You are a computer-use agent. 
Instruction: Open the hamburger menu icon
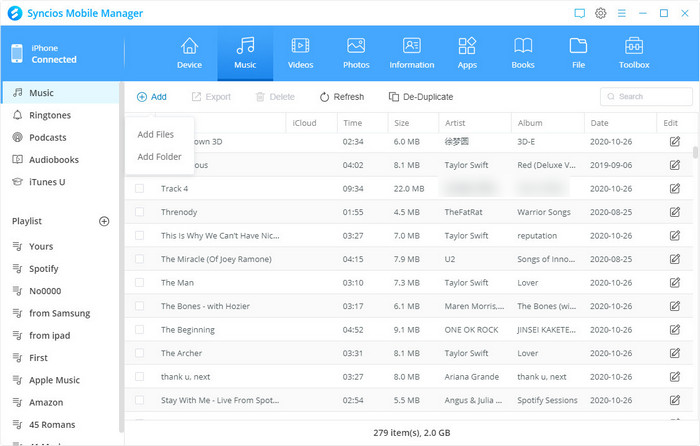coord(621,13)
